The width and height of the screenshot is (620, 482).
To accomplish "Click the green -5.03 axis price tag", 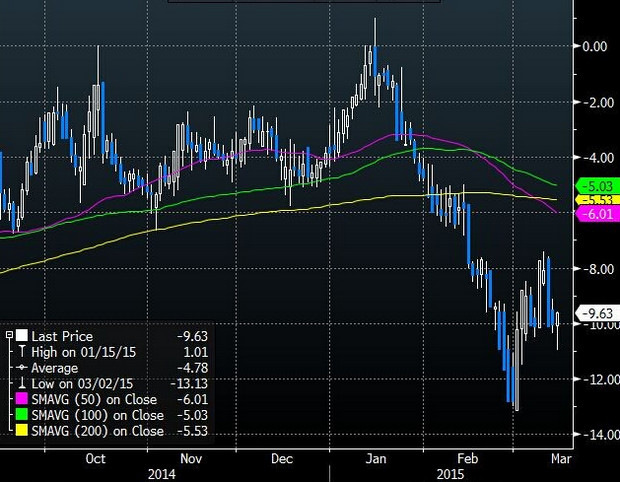I will pos(597,186).
